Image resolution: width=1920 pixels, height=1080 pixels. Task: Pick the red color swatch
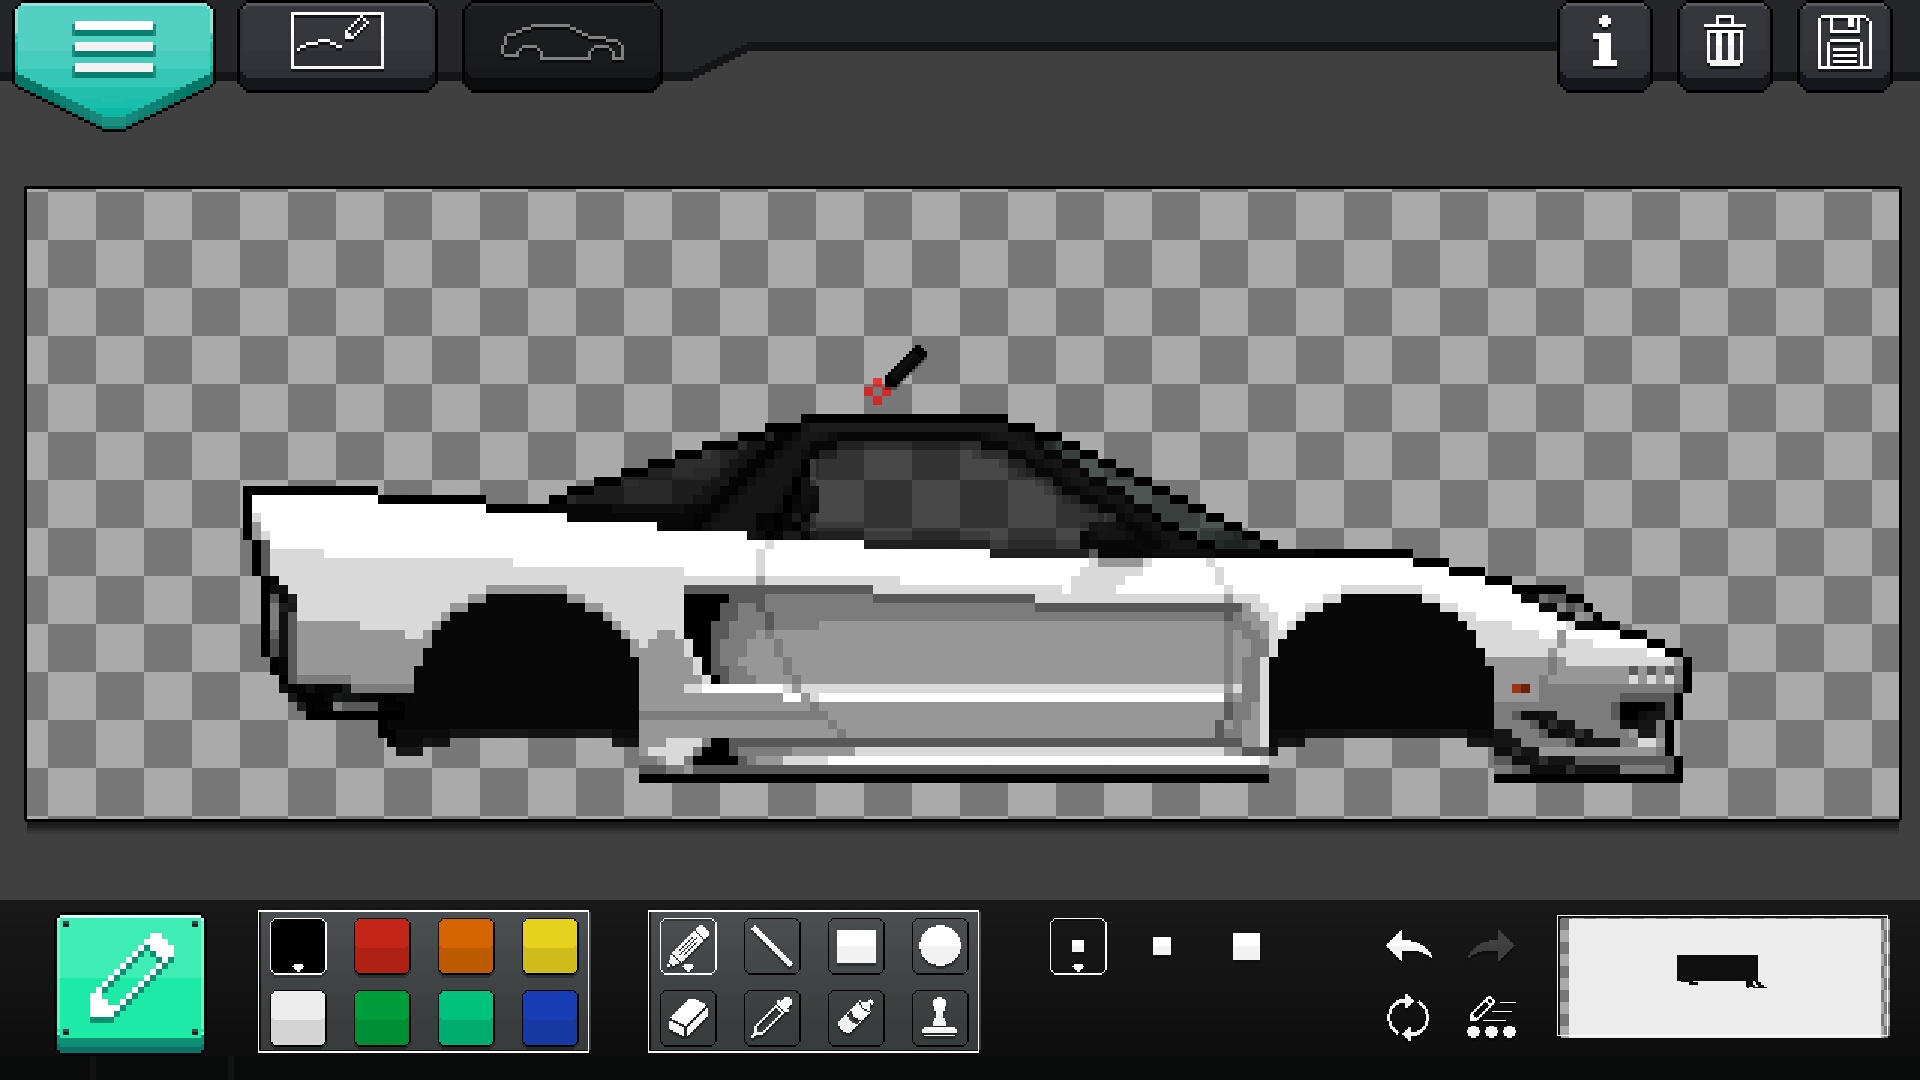coord(382,946)
